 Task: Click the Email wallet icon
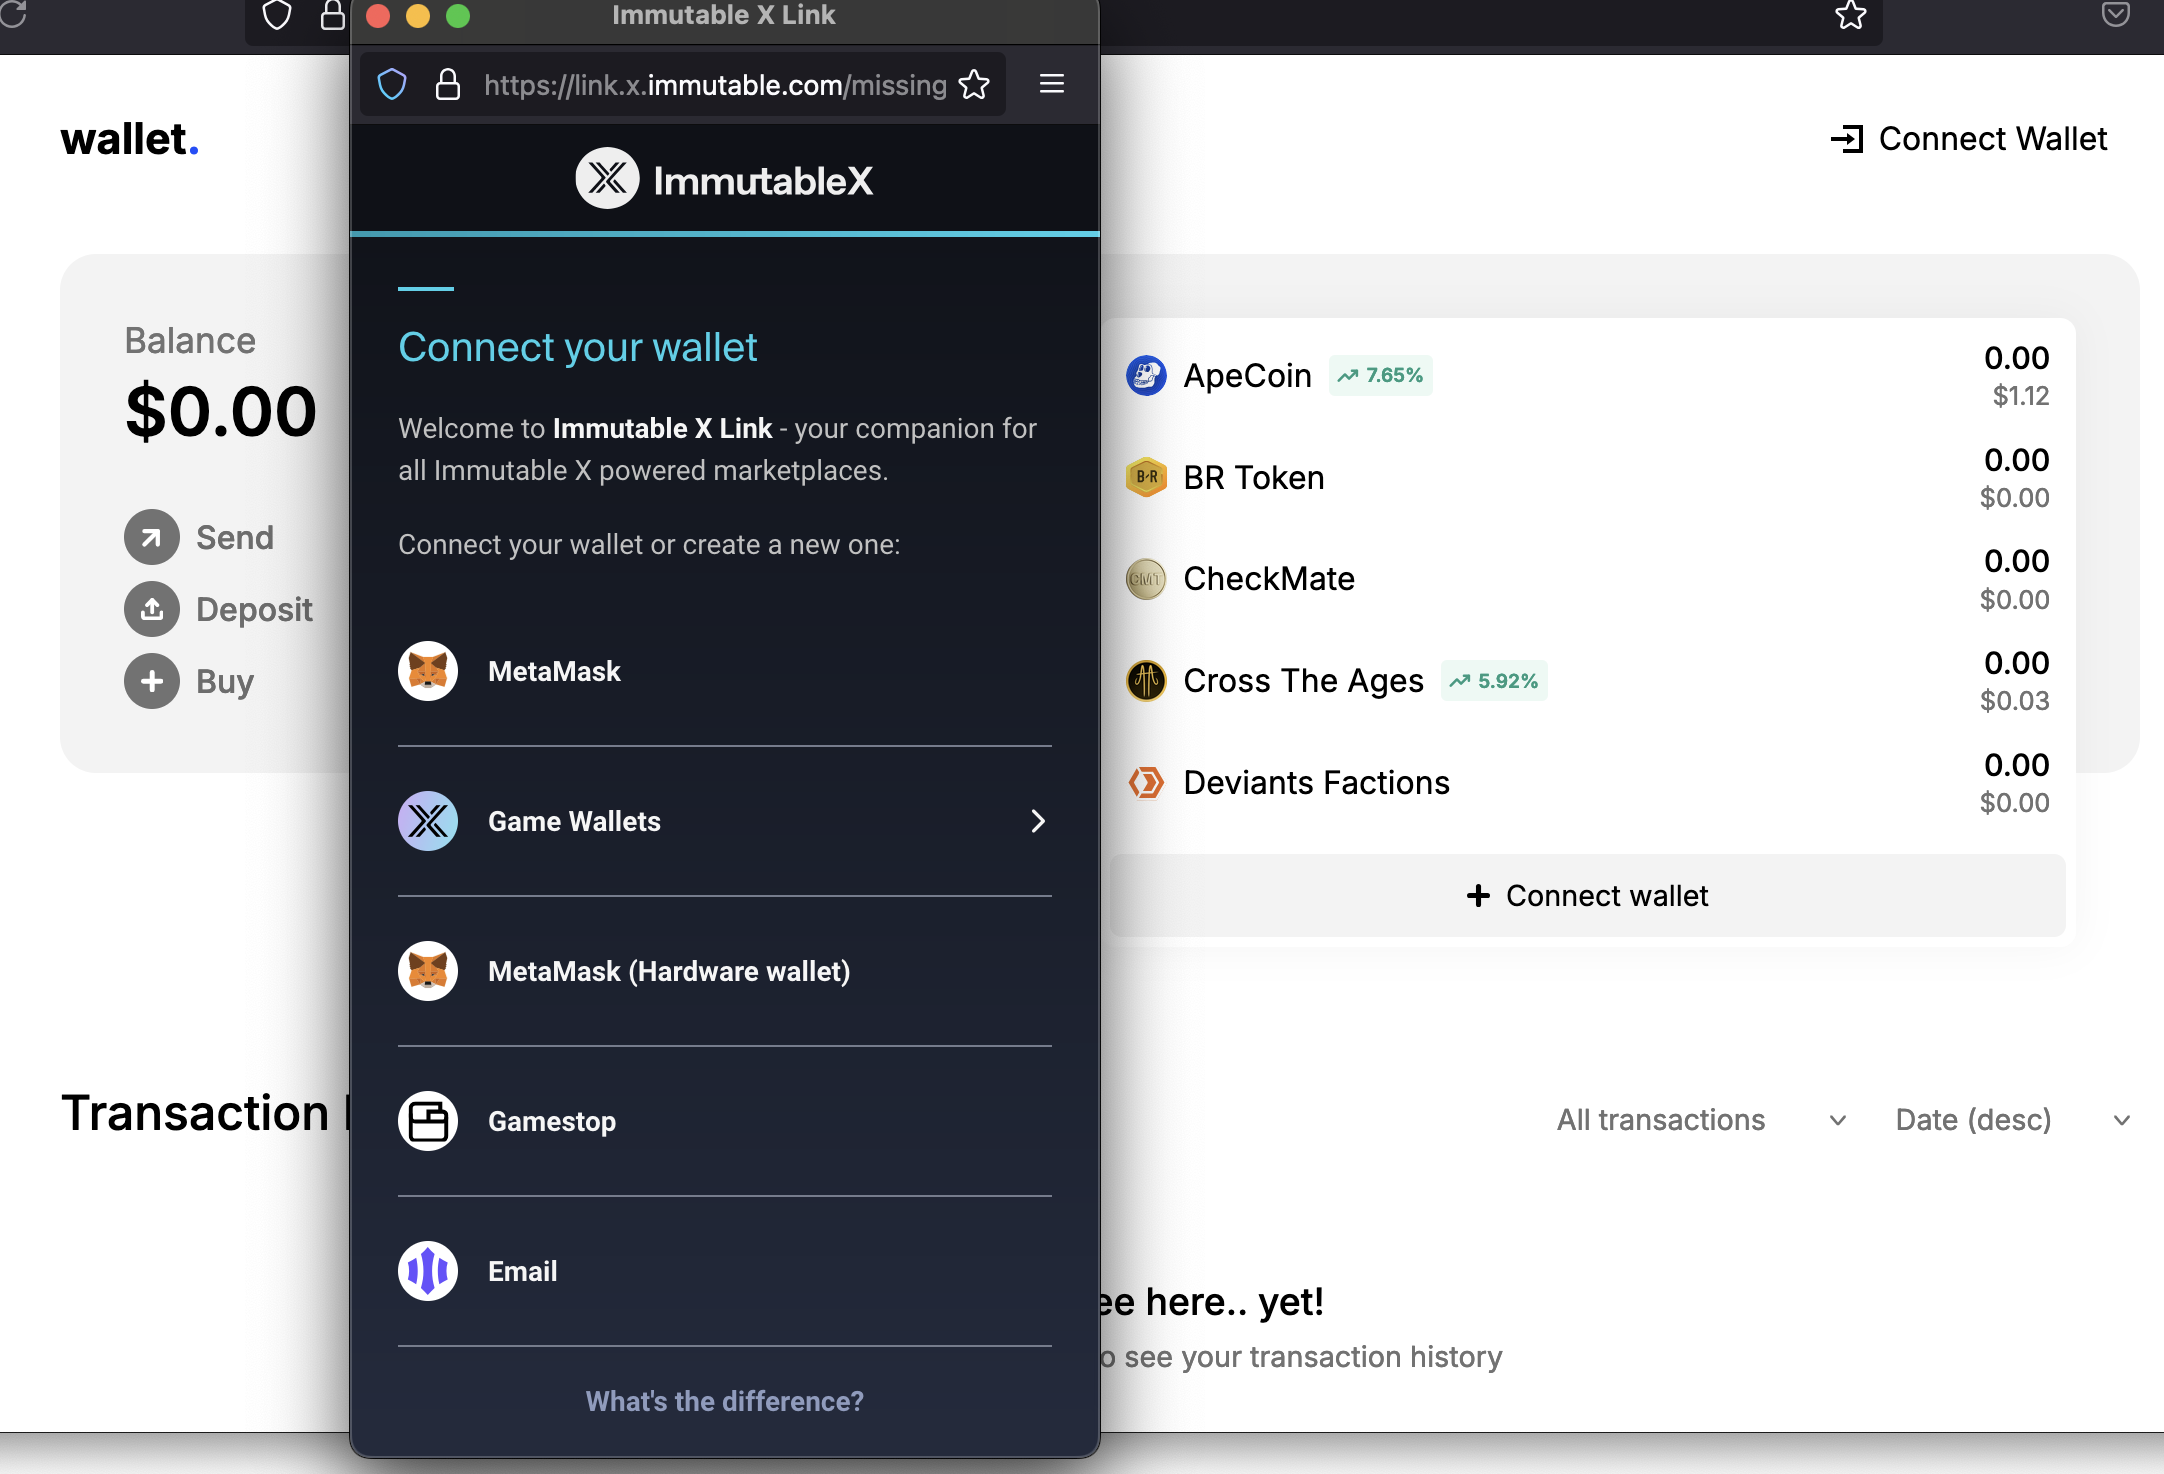[428, 1270]
